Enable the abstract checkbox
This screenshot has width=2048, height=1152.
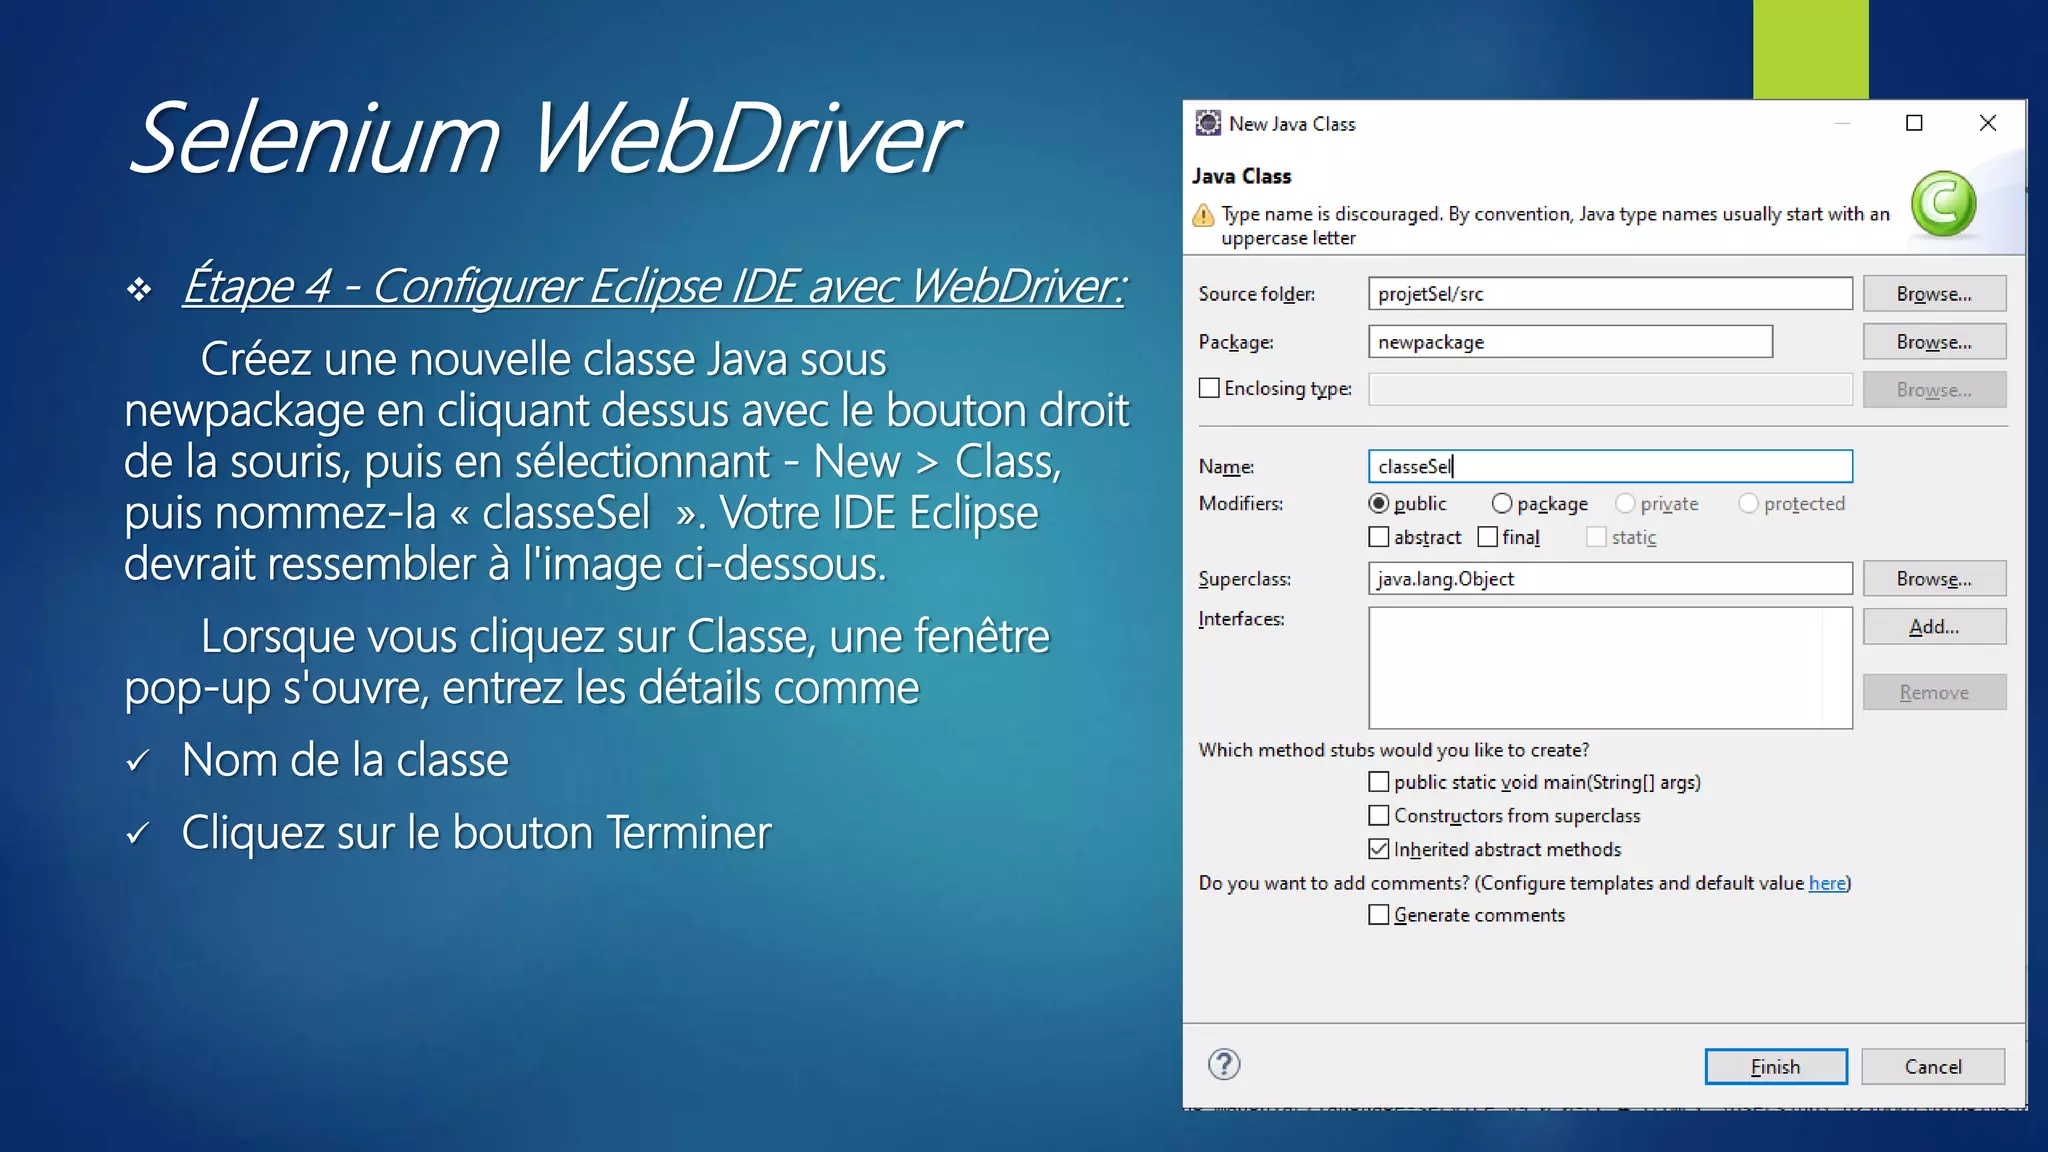[1379, 537]
